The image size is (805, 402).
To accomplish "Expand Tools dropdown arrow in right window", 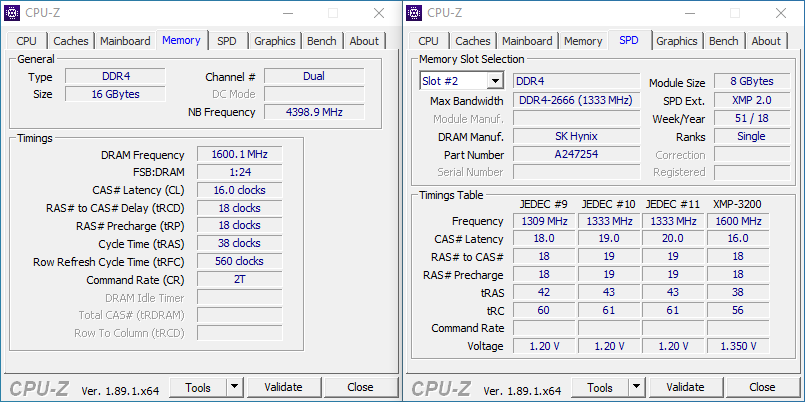I will pos(636,387).
